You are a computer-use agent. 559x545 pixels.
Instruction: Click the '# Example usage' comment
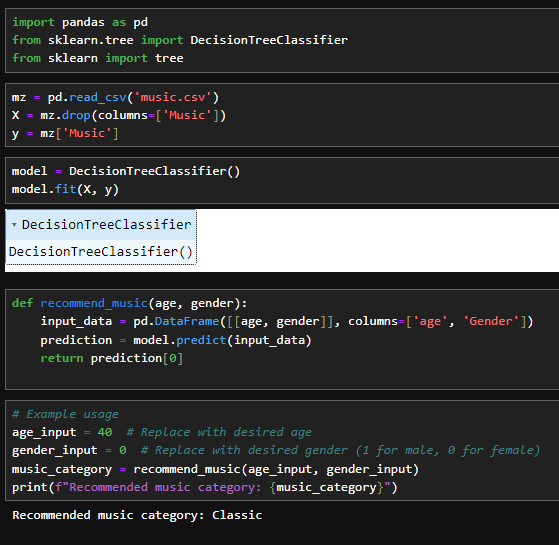[x=65, y=414]
